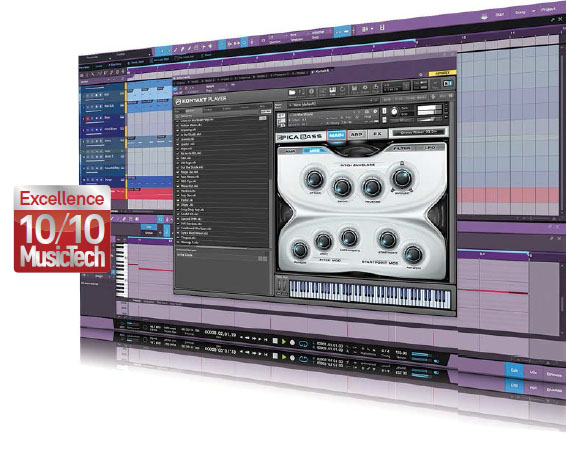Screen dimensions: 566x456
Task: Click the Kontakt keyboard view icon
Action: (x=333, y=90)
